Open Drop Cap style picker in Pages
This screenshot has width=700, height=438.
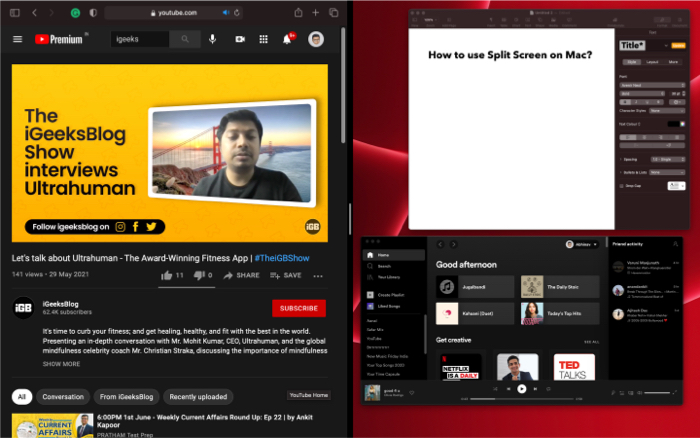676,186
